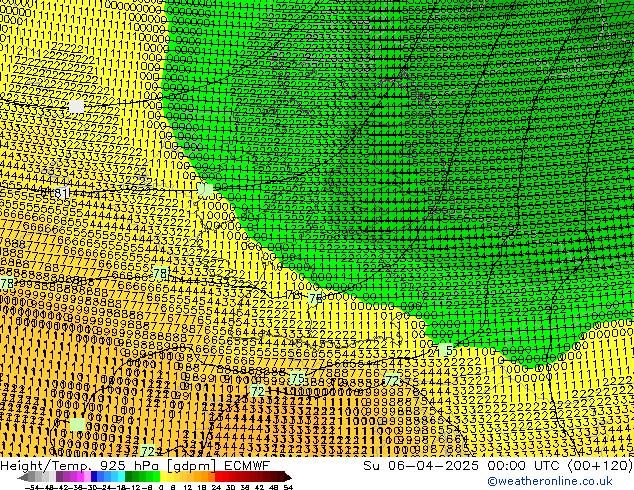634x490 pixels.
Task: Click the dark brown right arrow end of the legend
Action: point(288,477)
